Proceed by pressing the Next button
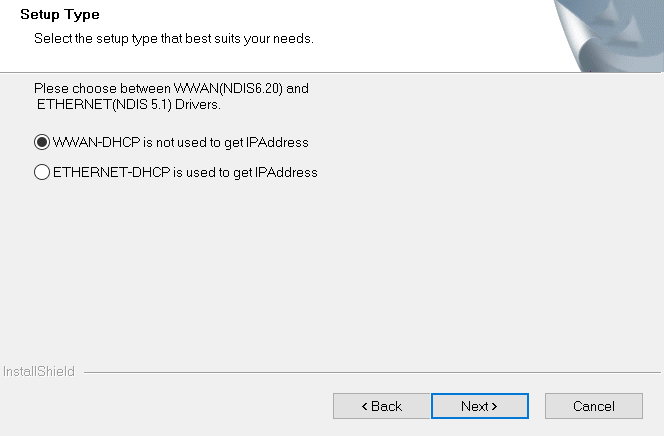664x436 pixels. click(x=479, y=406)
